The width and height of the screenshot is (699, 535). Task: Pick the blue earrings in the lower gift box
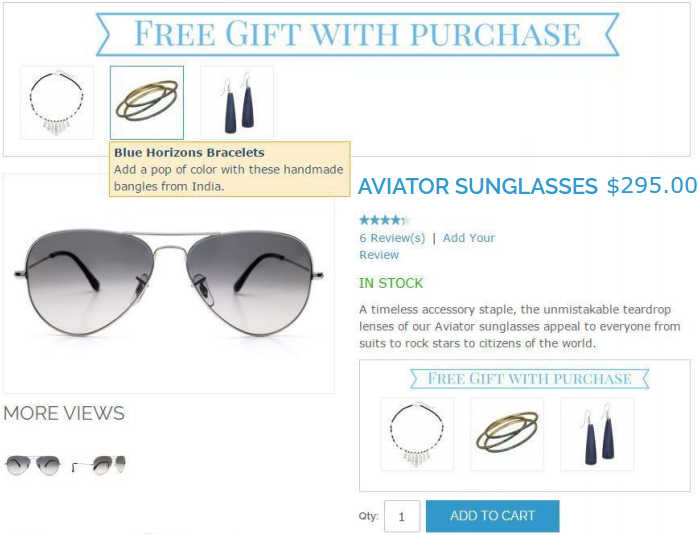[597, 434]
